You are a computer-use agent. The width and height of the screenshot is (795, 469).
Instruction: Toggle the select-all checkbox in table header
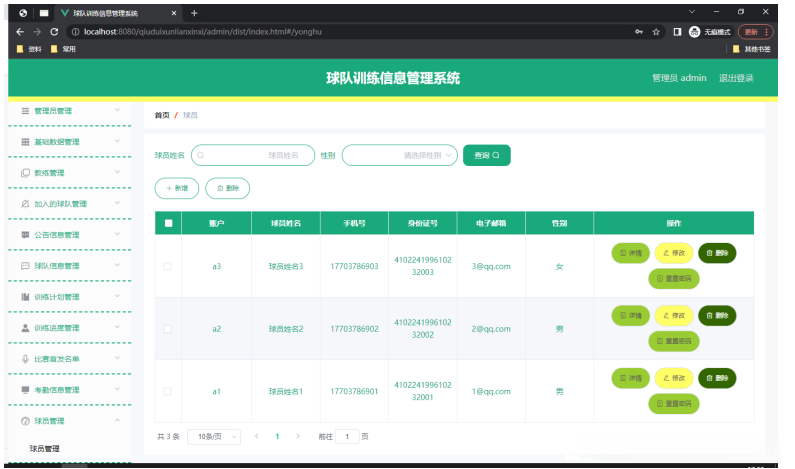pyautogui.click(x=168, y=223)
